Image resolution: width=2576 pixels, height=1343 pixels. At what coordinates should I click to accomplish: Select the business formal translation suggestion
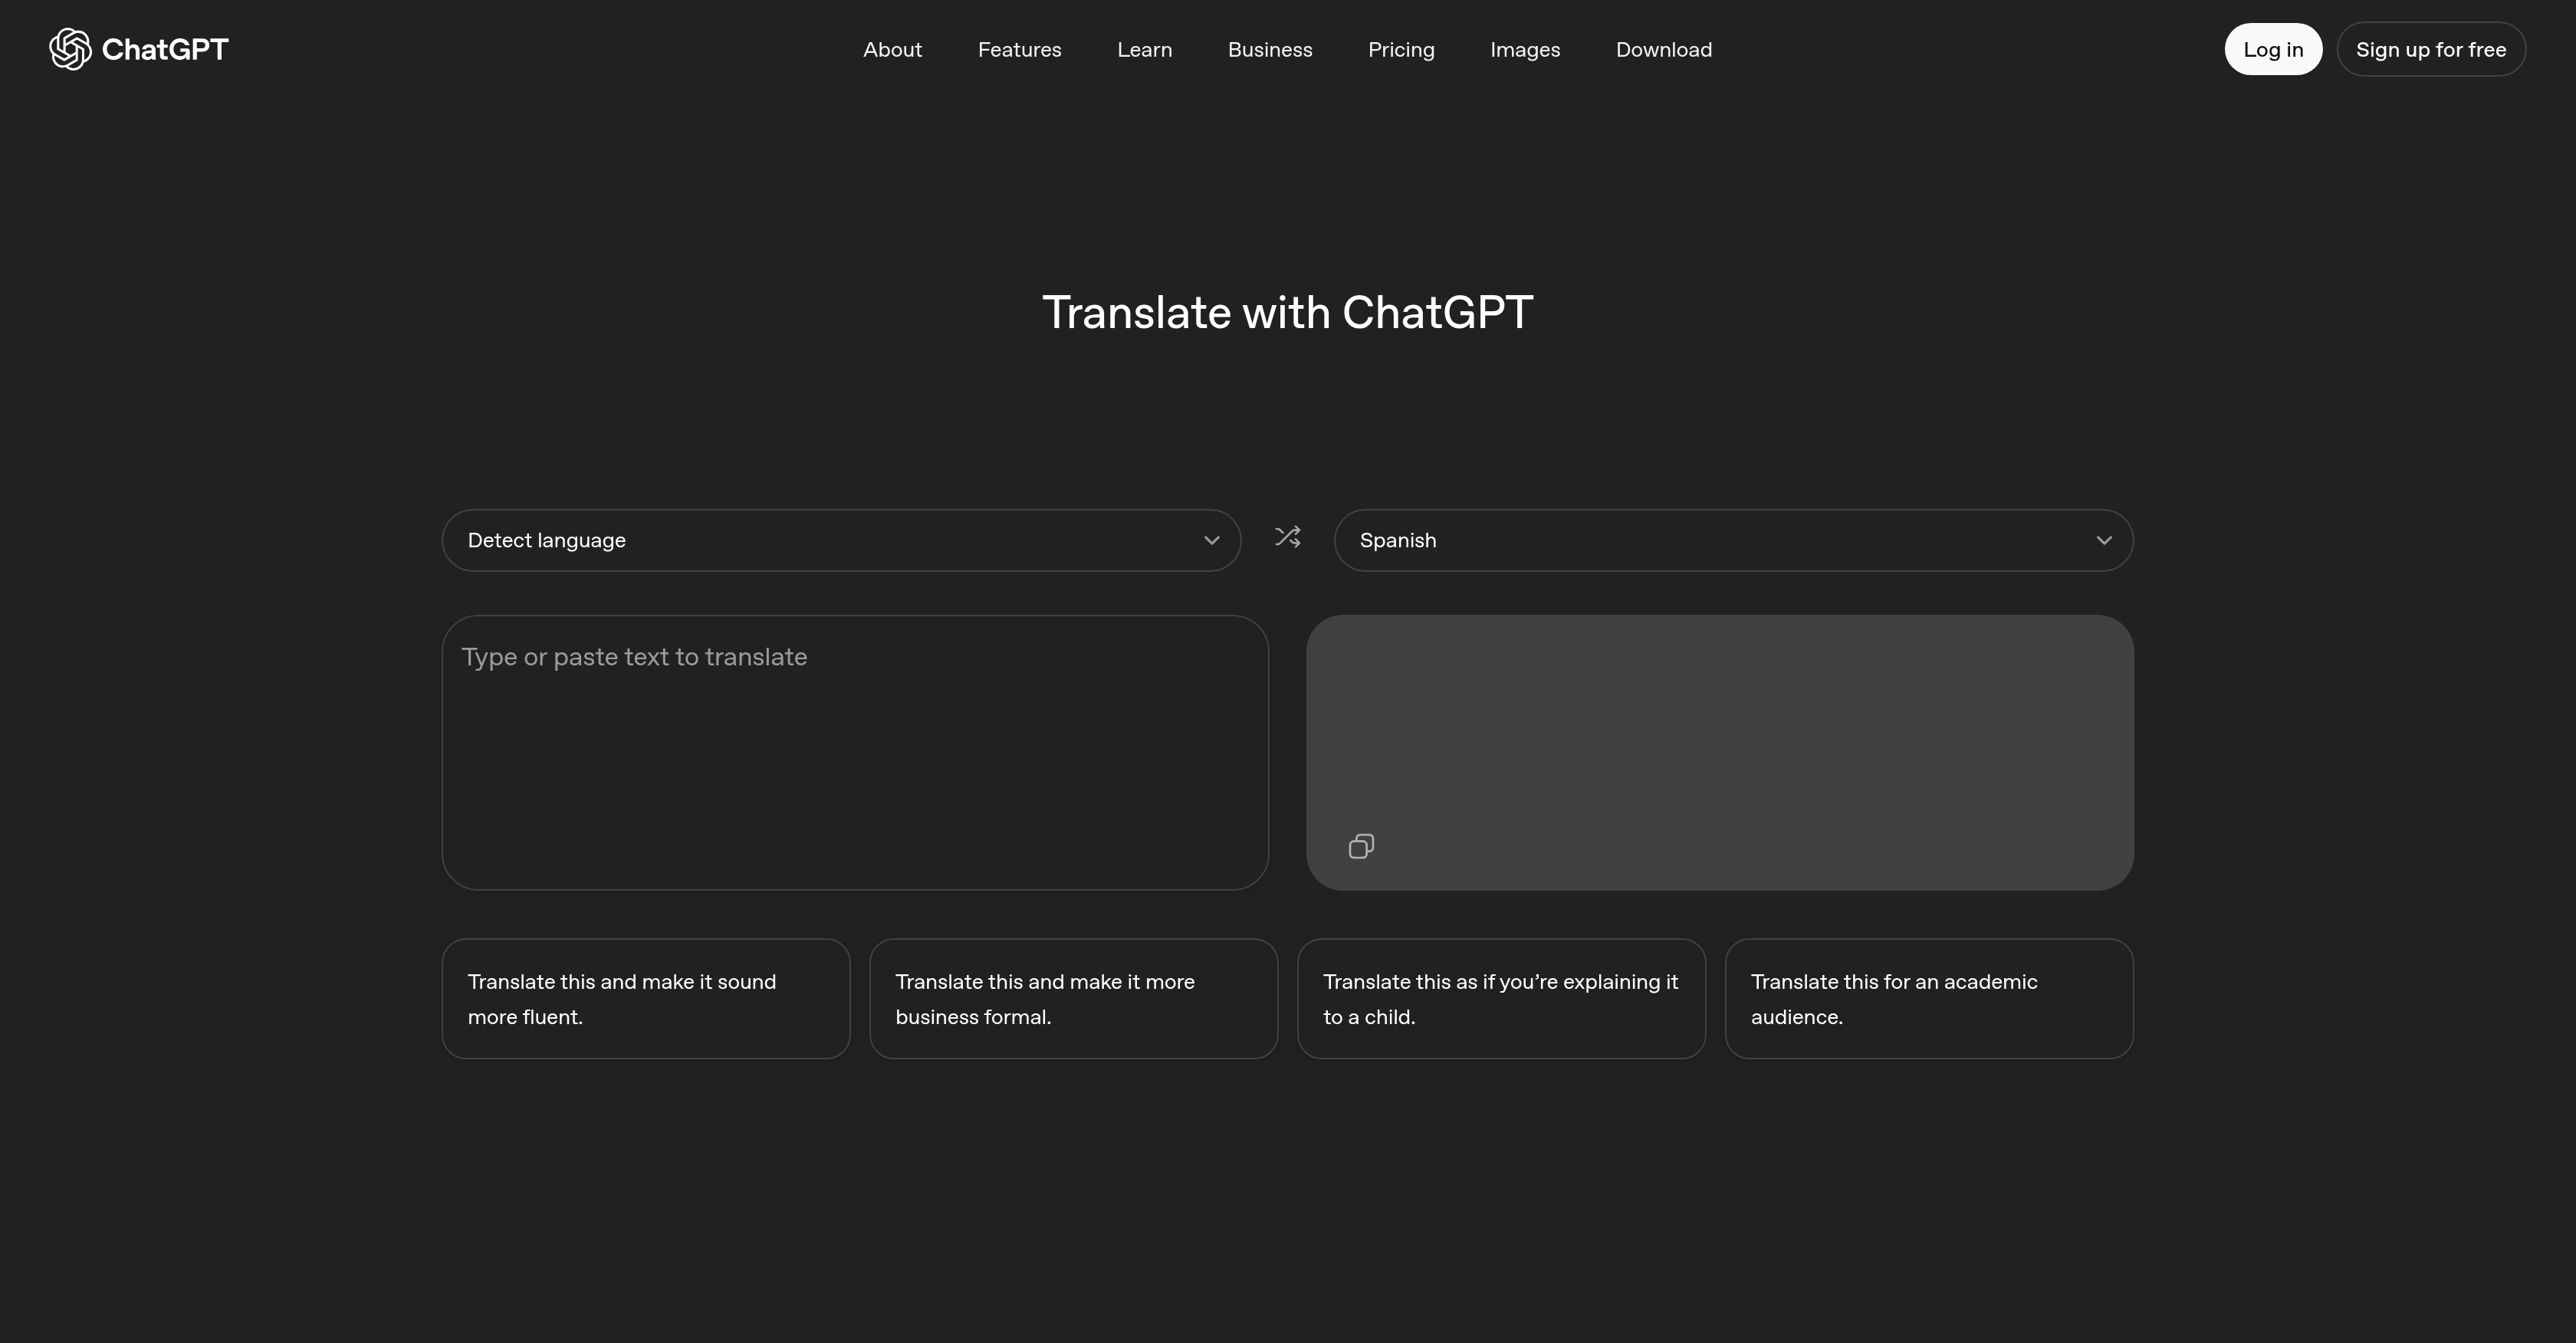pos(1073,998)
